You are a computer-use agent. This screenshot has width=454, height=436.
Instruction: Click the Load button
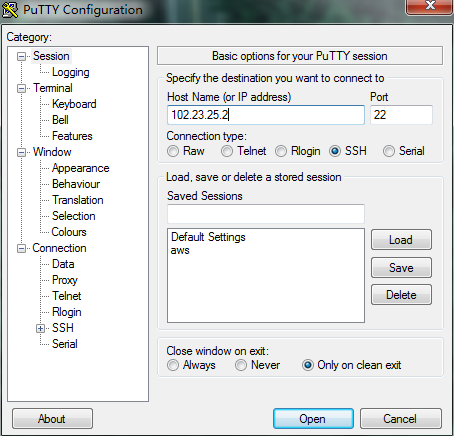click(x=401, y=240)
